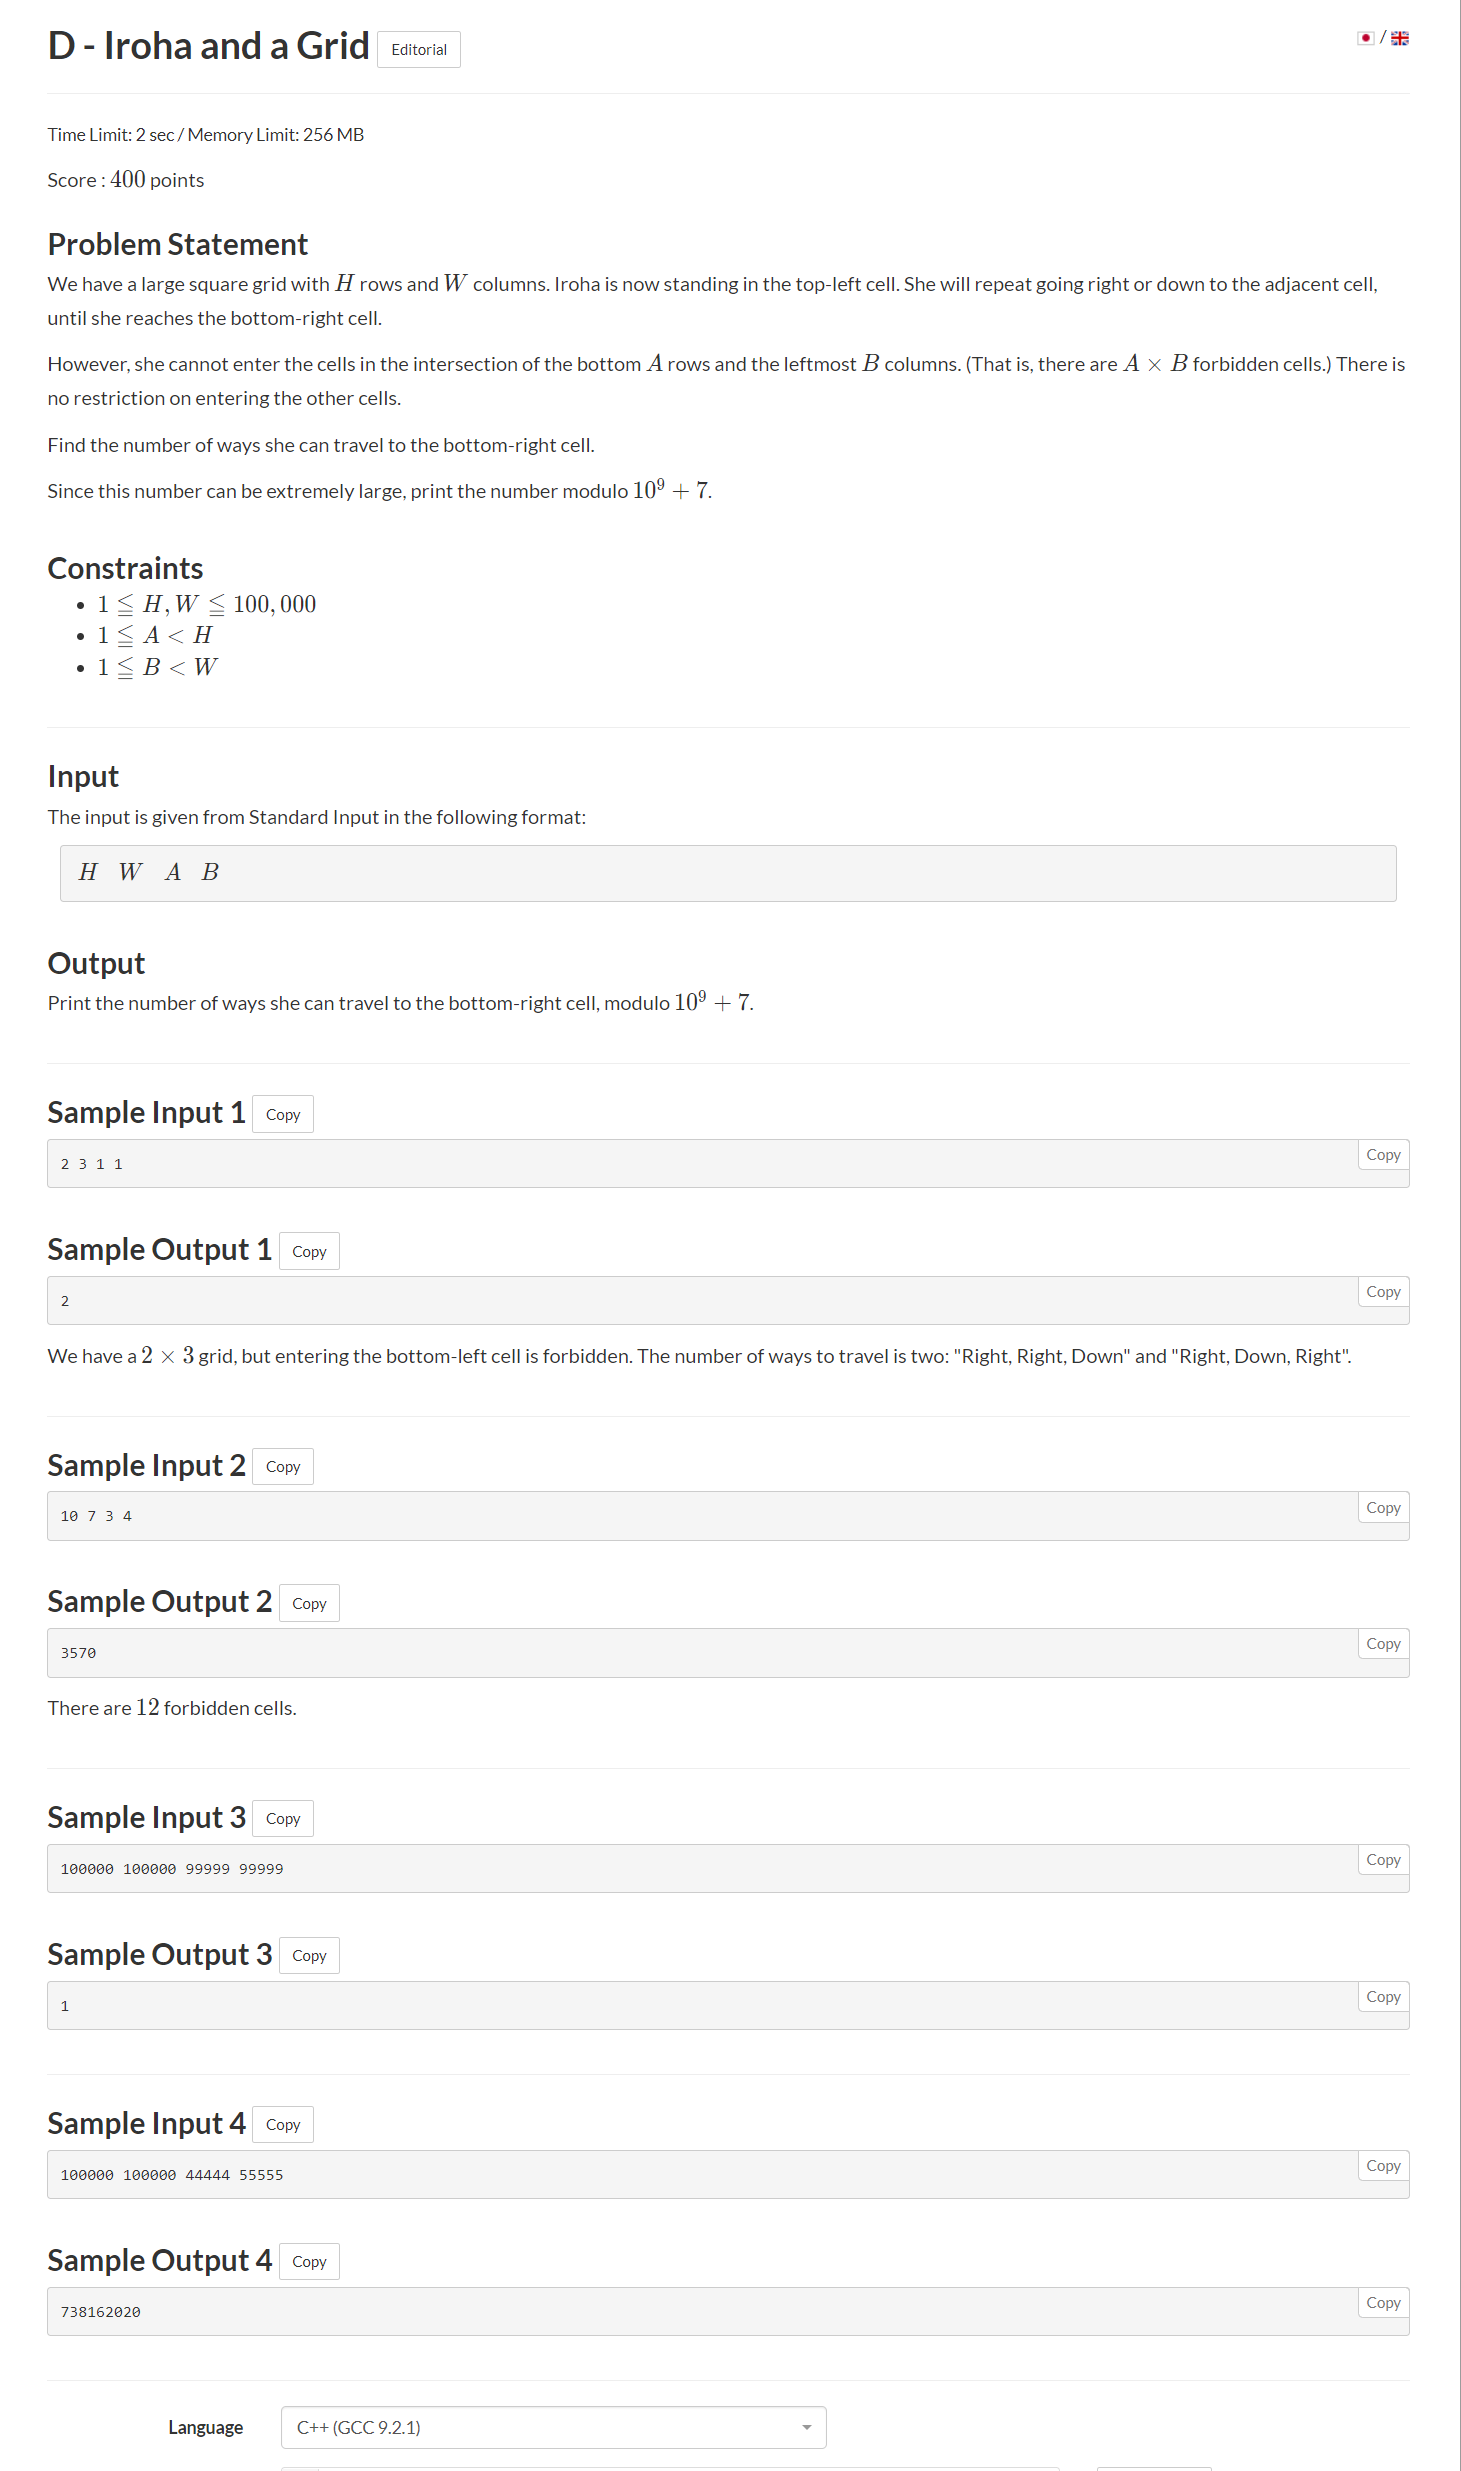This screenshot has height=2471, width=1461.
Task: Open the Language dropdown showing C++ (GCC 9.2.1)
Action: click(553, 2427)
